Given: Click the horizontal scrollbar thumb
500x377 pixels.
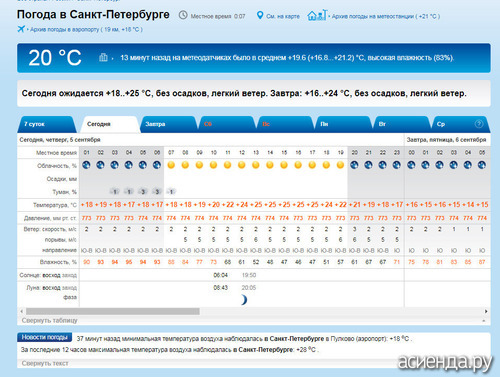Looking at the screenshot, I should (x=113, y=311).
